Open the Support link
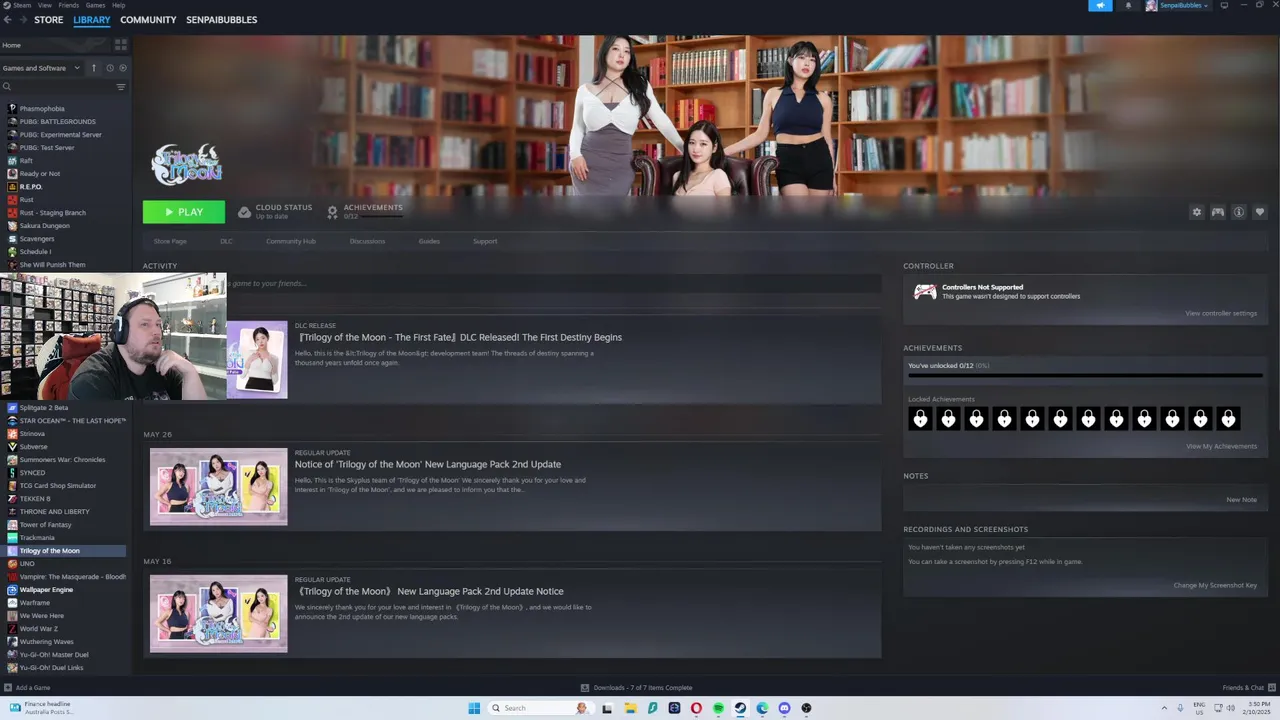 (x=485, y=241)
